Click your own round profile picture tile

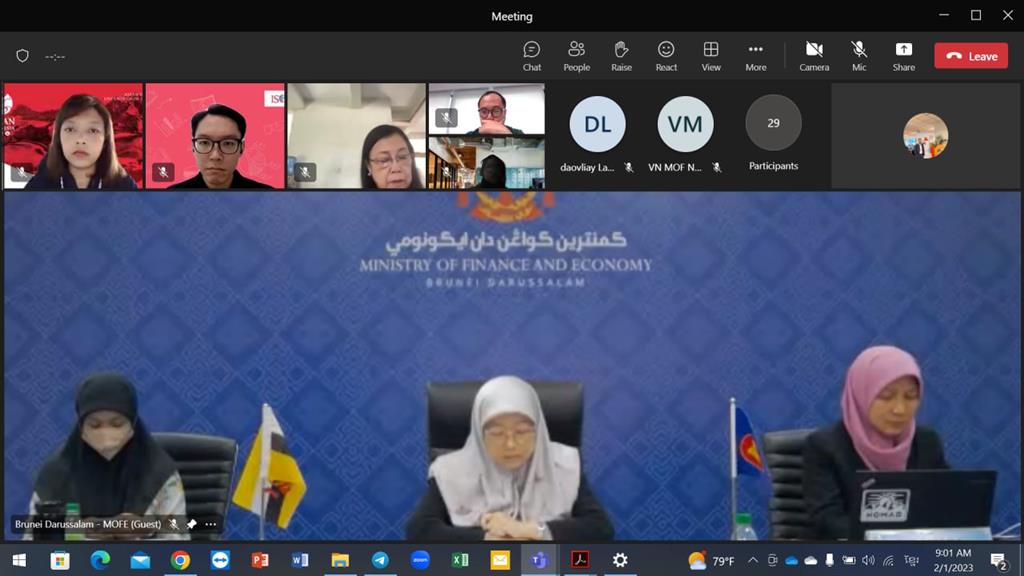925,136
